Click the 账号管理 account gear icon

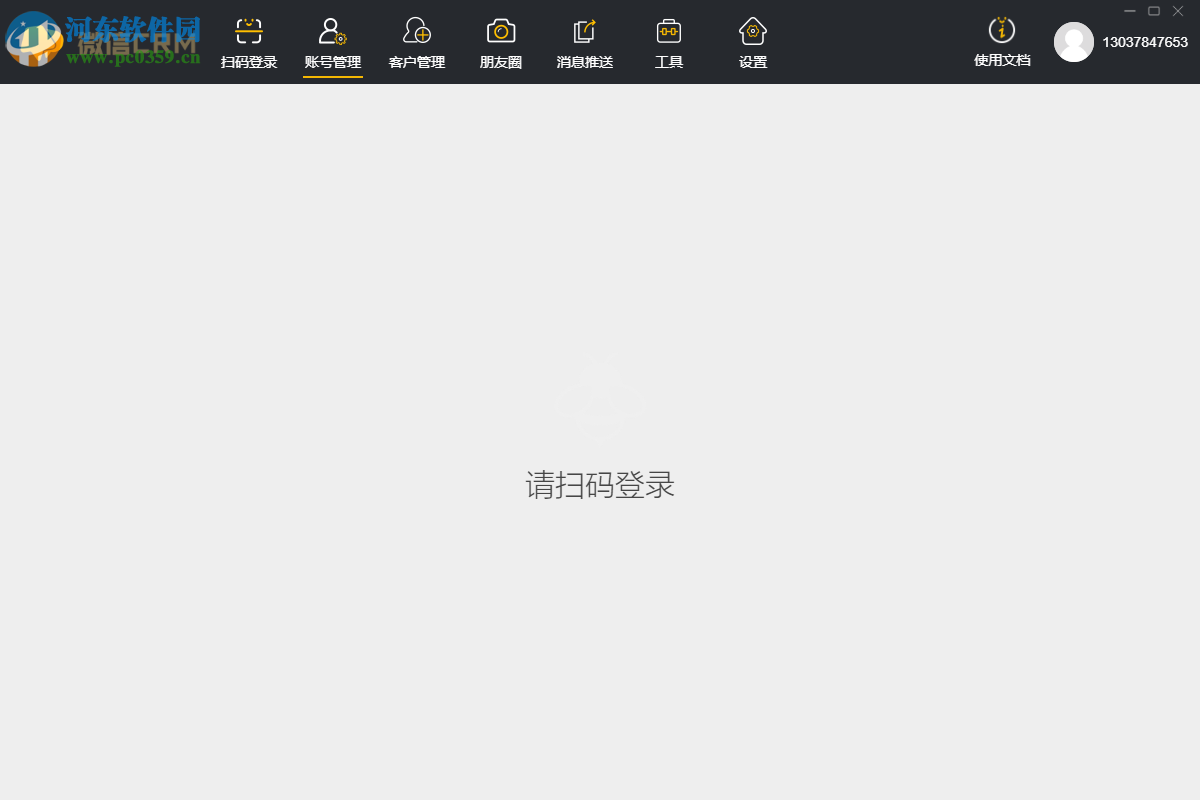(x=332, y=30)
